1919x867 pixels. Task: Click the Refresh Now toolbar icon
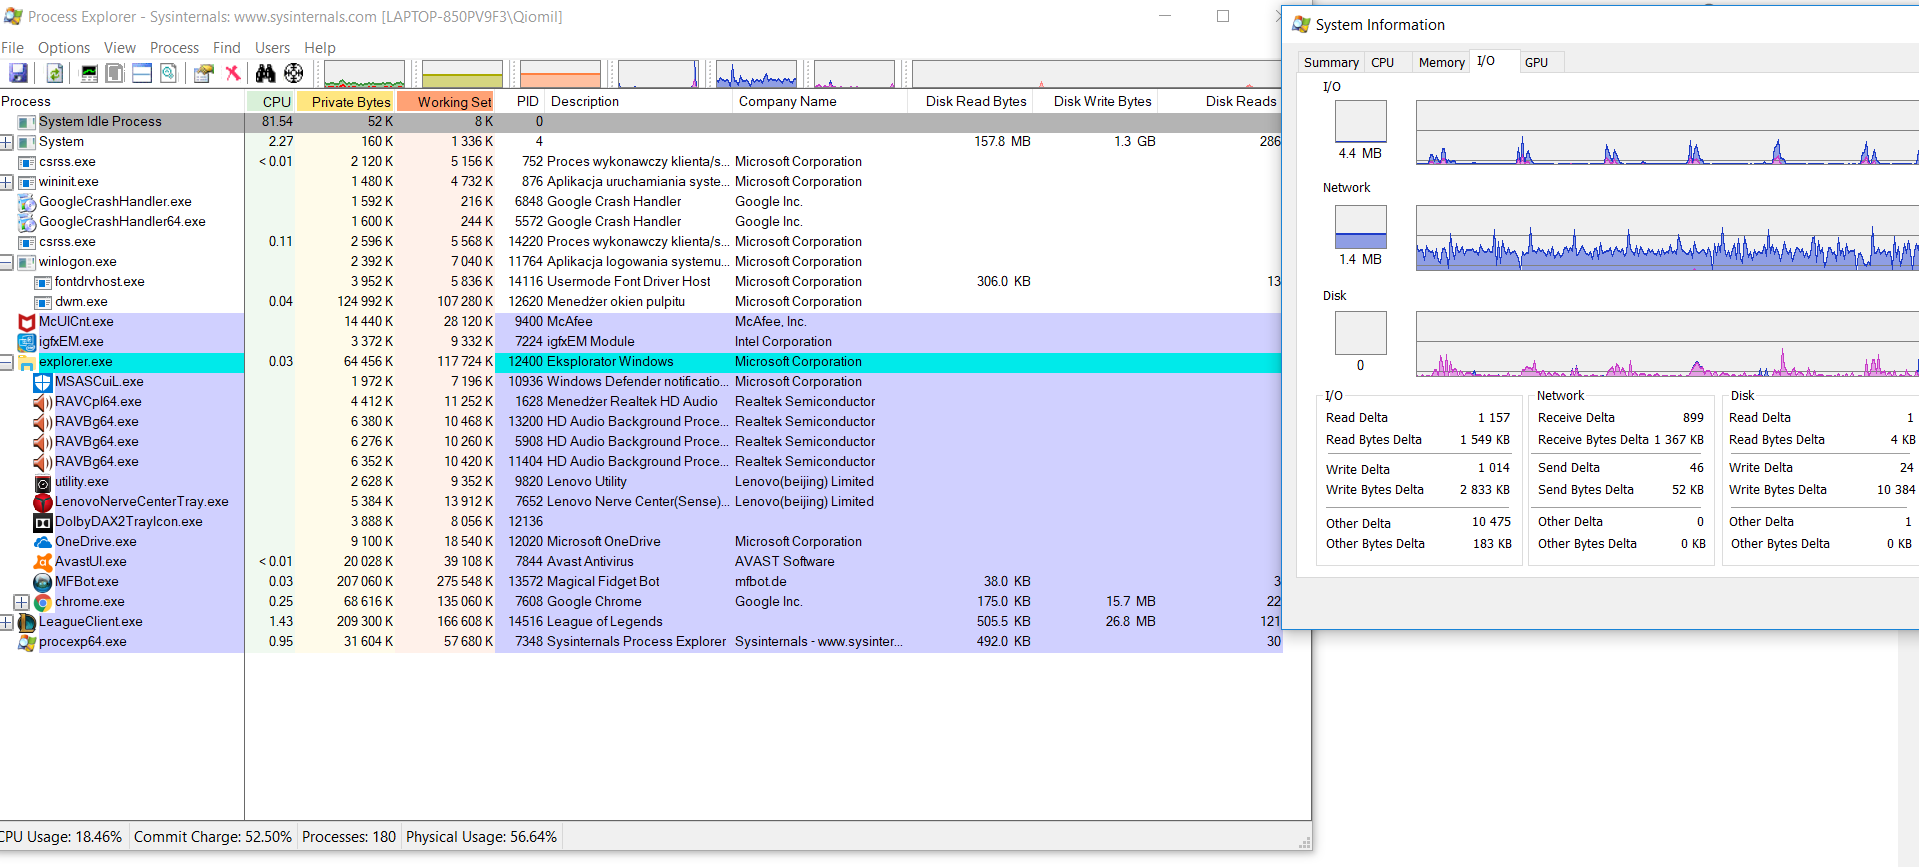pos(54,73)
